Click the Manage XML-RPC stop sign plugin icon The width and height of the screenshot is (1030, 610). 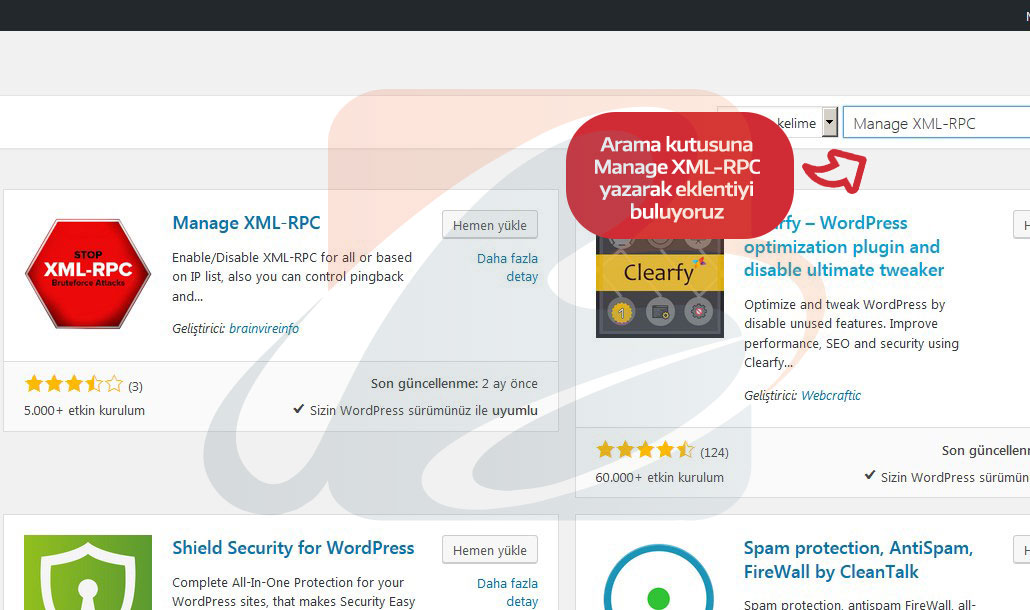pyautogui.click(x=88, y=274)
